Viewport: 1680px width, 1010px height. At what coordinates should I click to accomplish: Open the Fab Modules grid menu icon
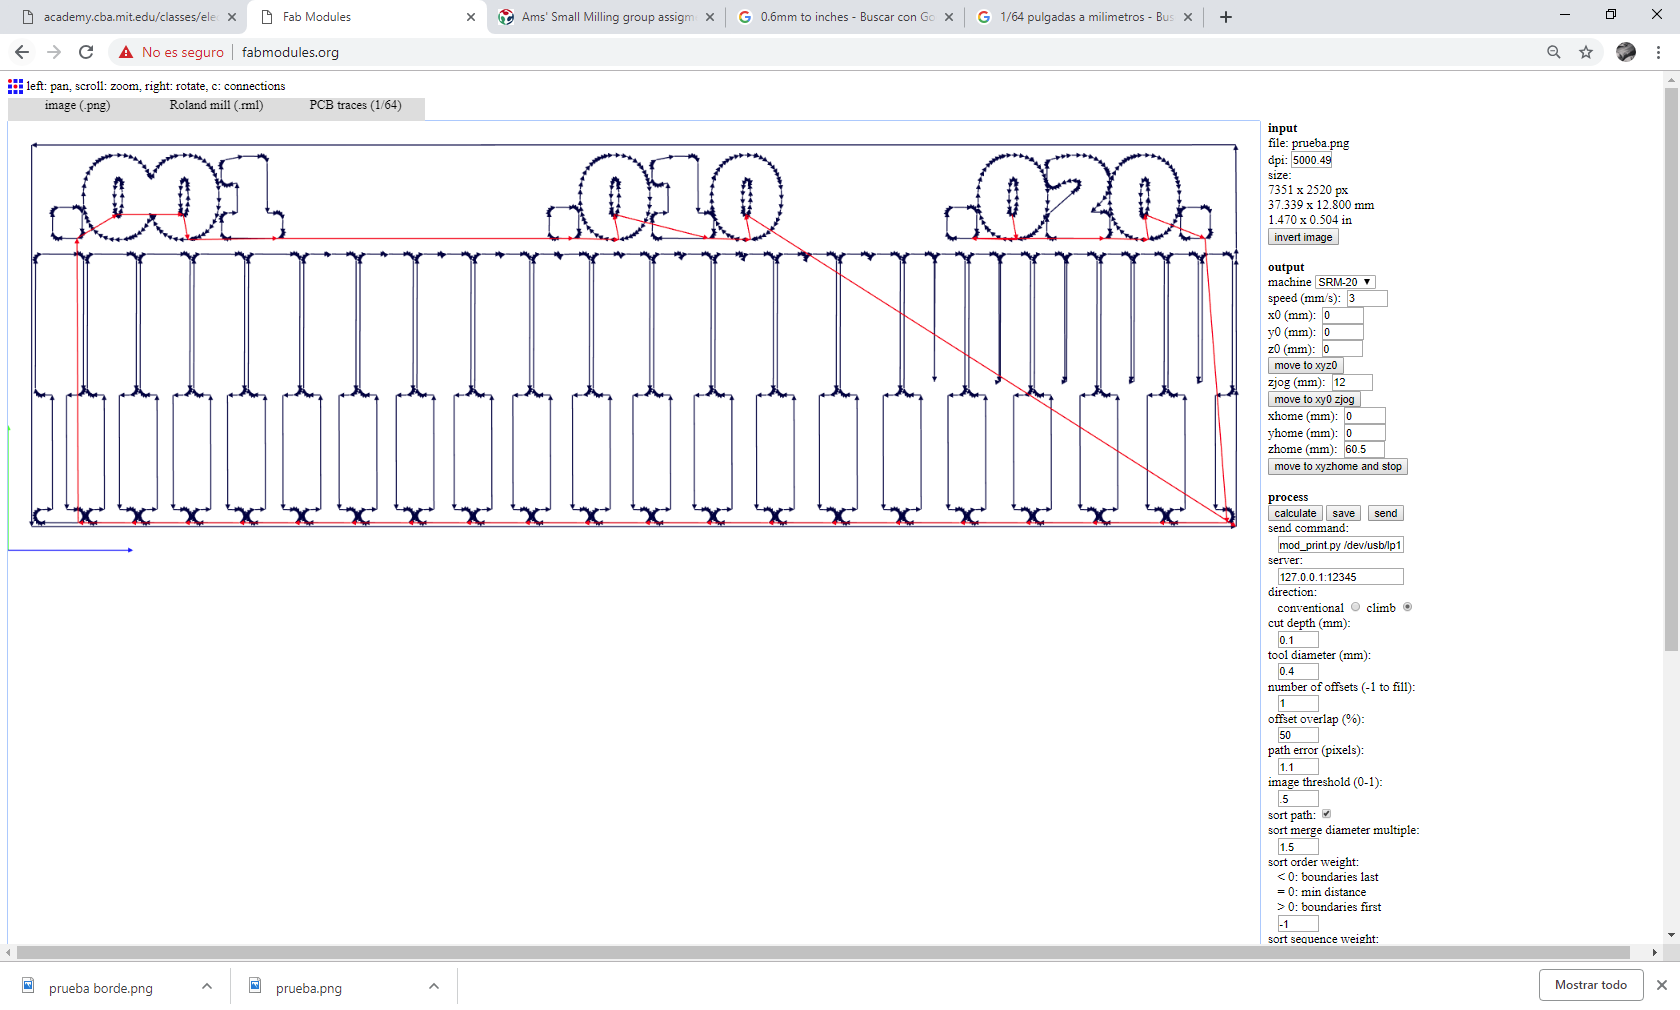coord(15,86)
